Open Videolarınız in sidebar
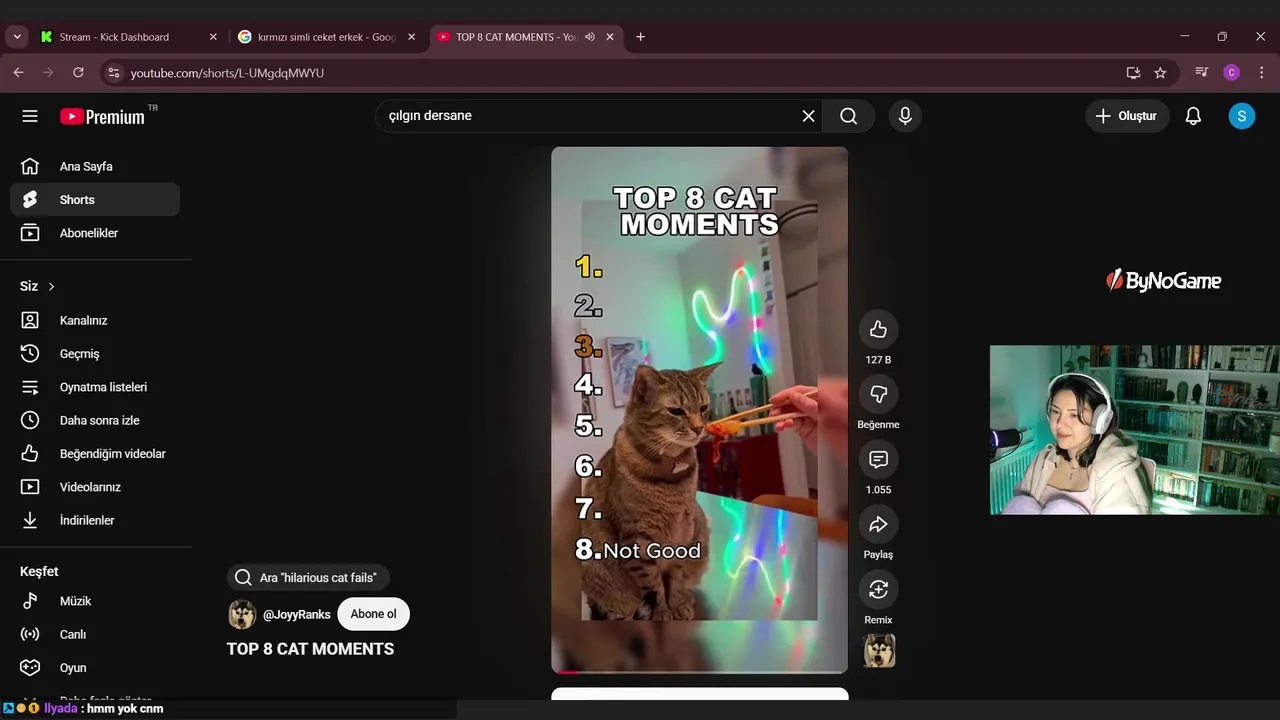 95,487
